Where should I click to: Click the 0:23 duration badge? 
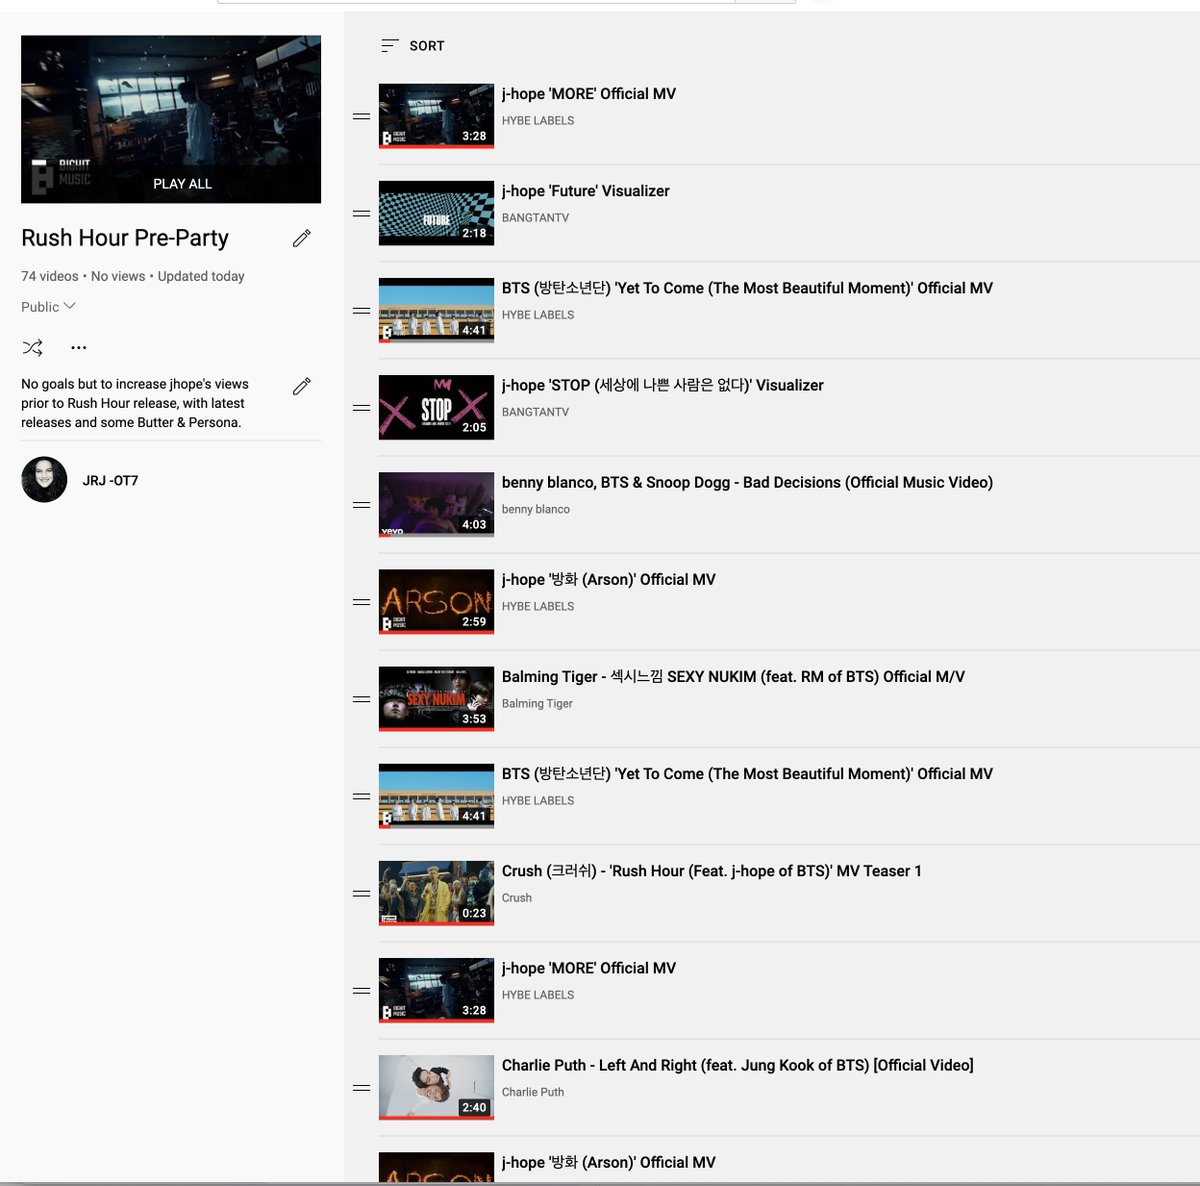(474, 913)
